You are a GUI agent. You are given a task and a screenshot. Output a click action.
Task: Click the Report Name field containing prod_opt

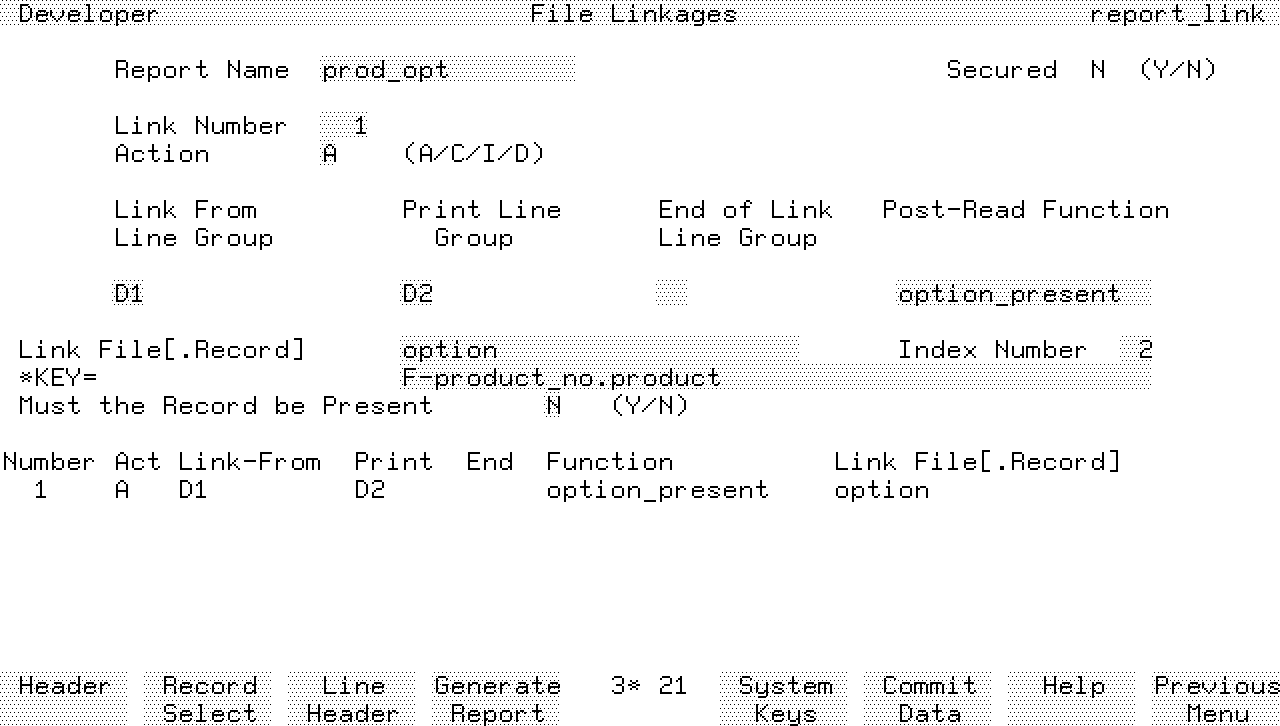[x=448, y=70]
